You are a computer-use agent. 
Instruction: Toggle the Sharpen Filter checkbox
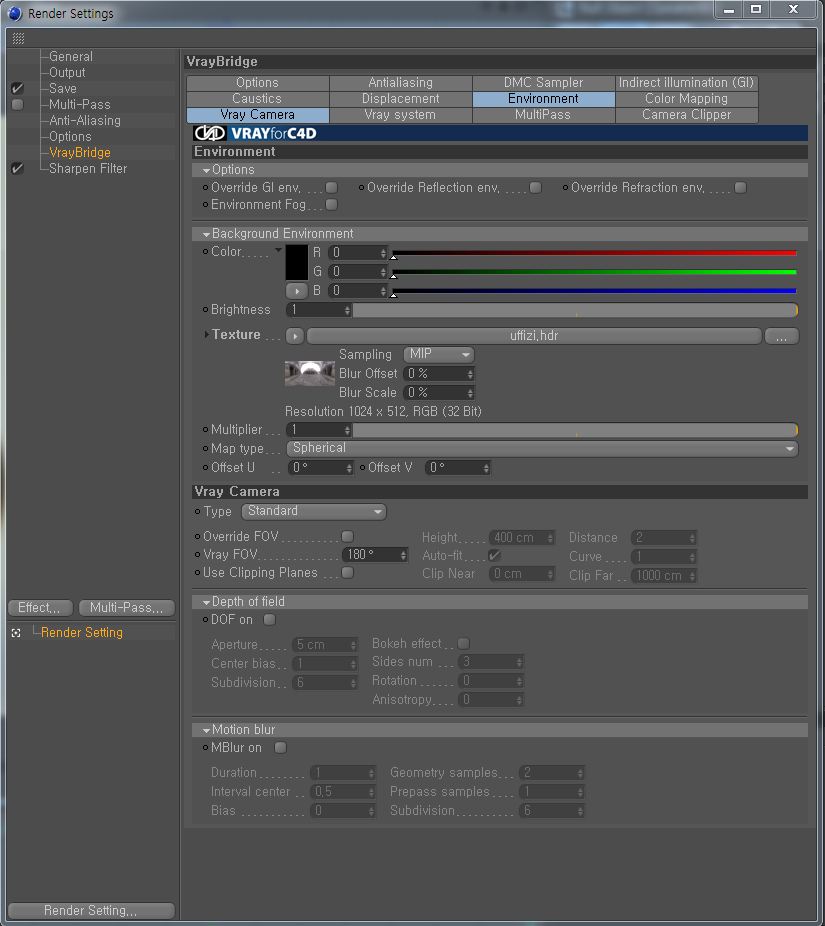[18, 168]
